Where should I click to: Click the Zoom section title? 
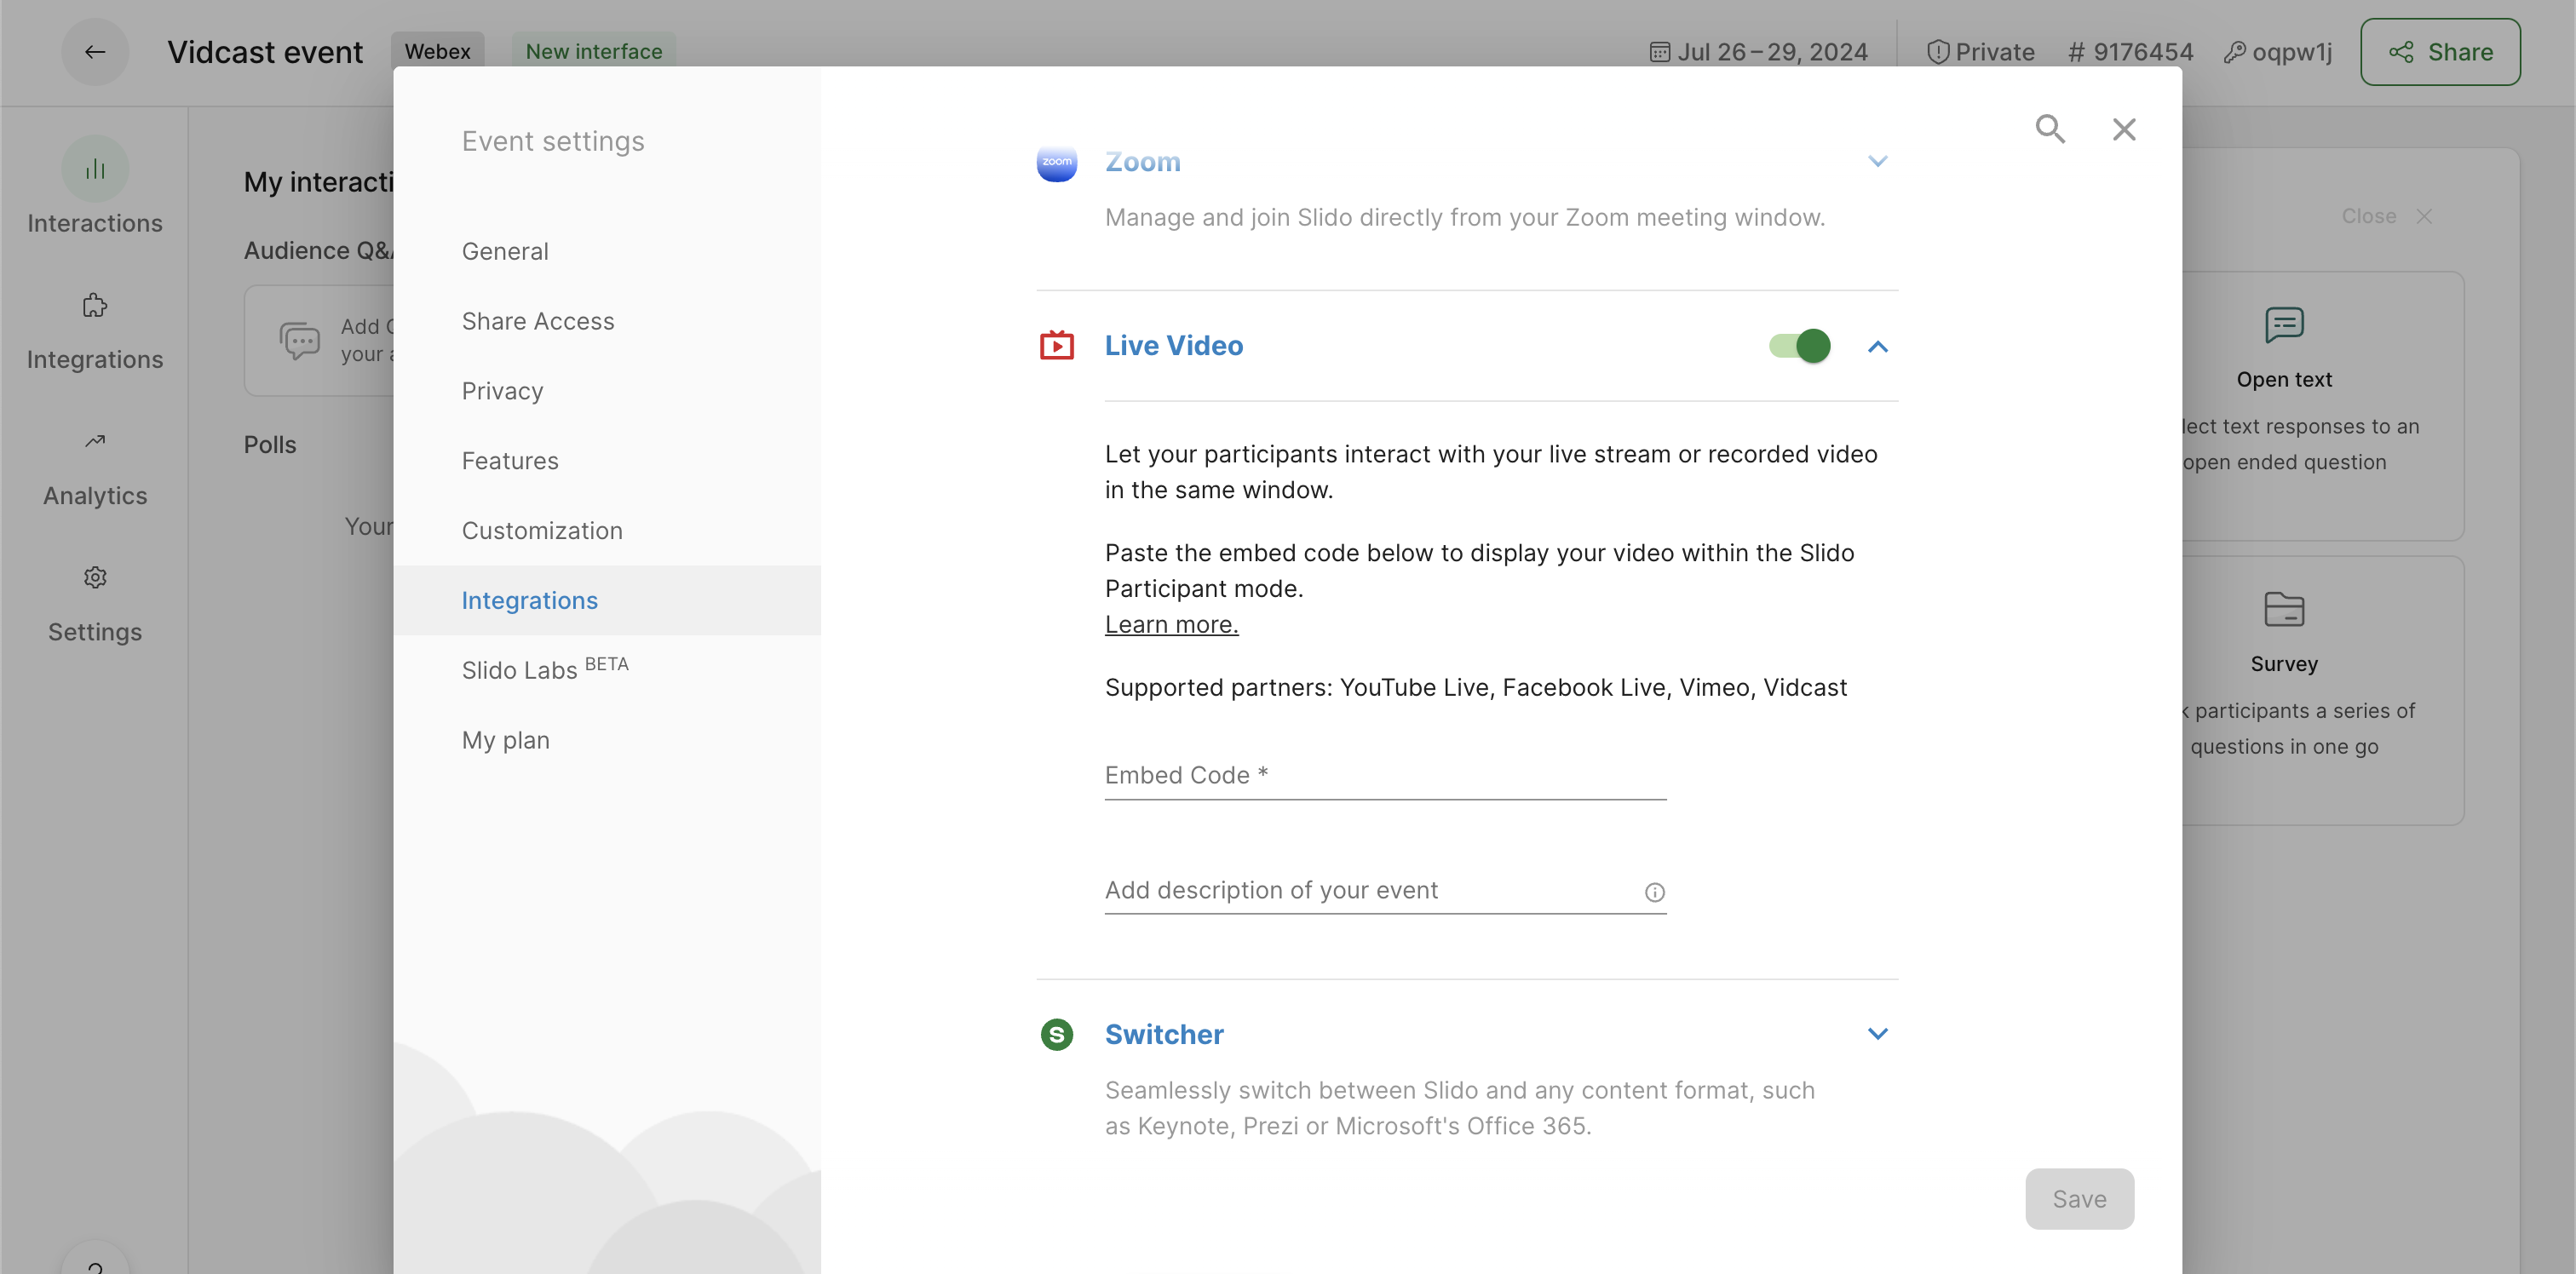pos(1142,161)
